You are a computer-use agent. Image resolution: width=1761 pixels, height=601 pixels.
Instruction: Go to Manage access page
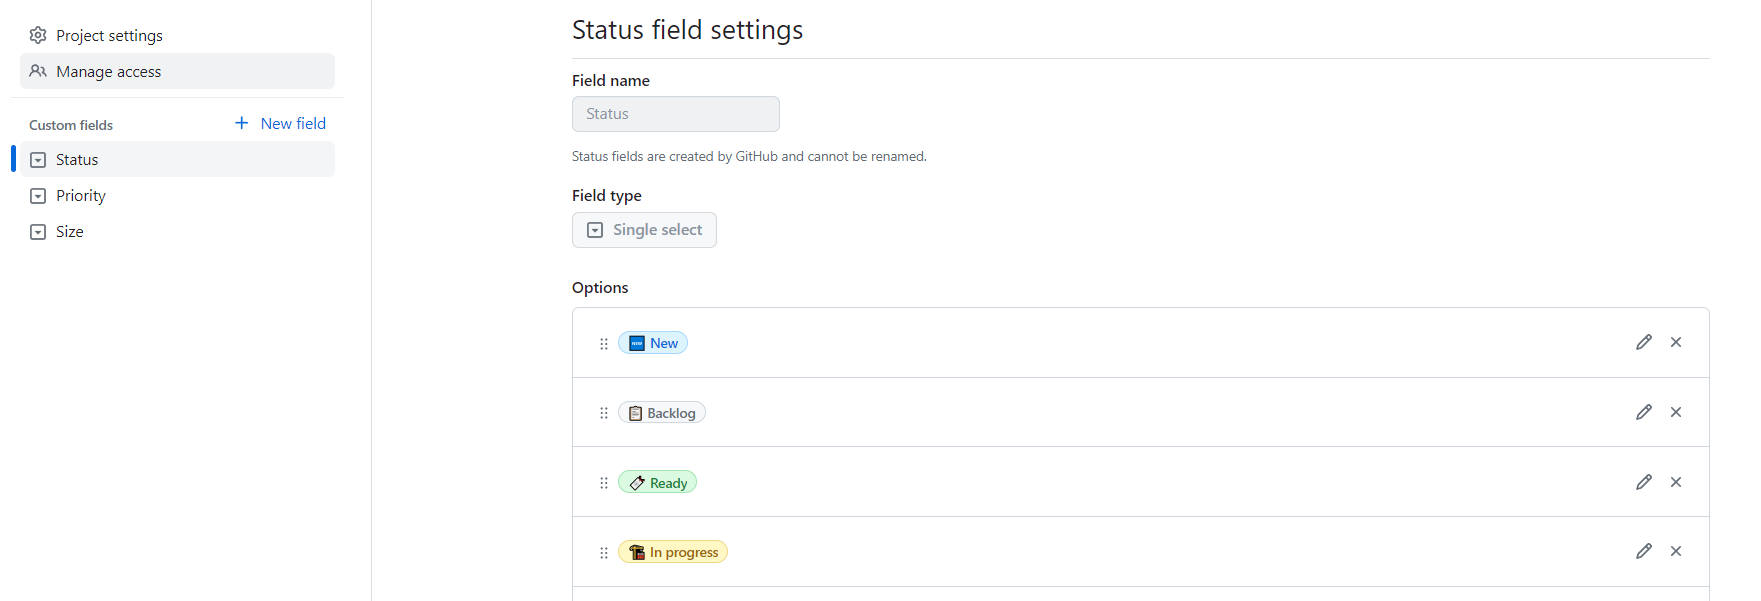click(x=108, y=72)
